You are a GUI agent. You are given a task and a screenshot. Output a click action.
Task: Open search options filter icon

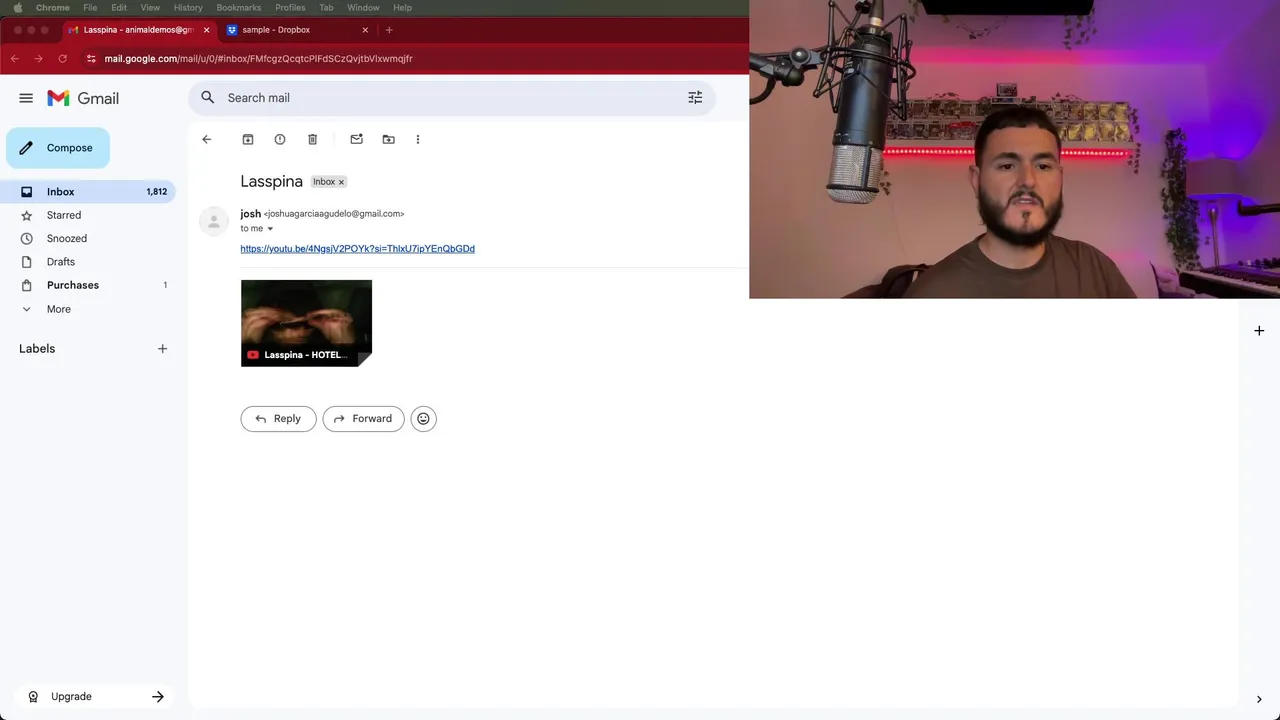pos(695,98)
